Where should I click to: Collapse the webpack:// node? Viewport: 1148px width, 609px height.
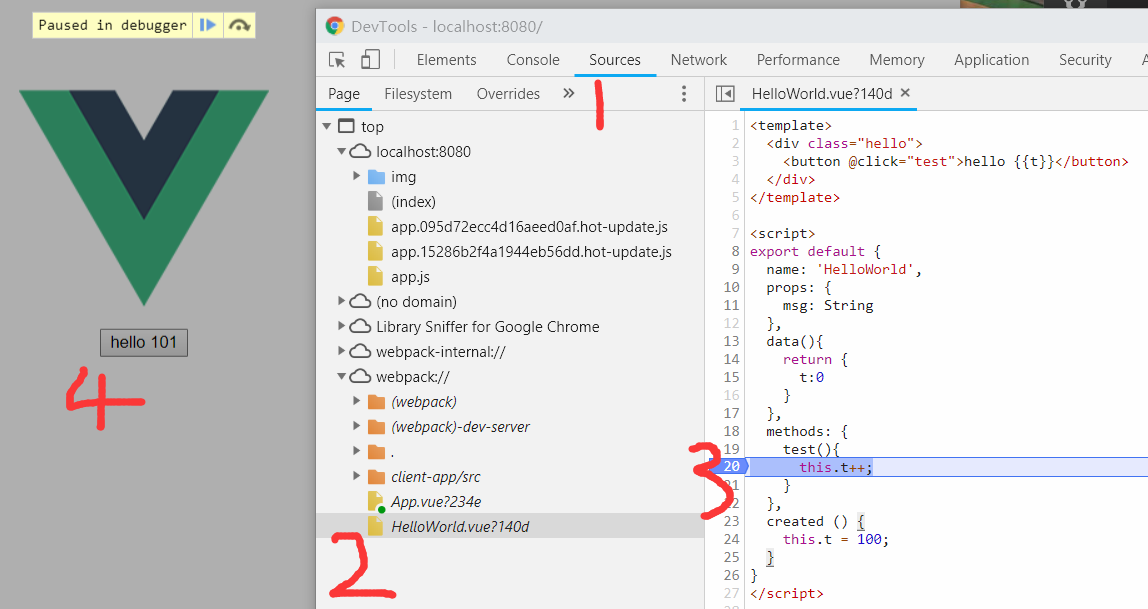click(341, 376)
